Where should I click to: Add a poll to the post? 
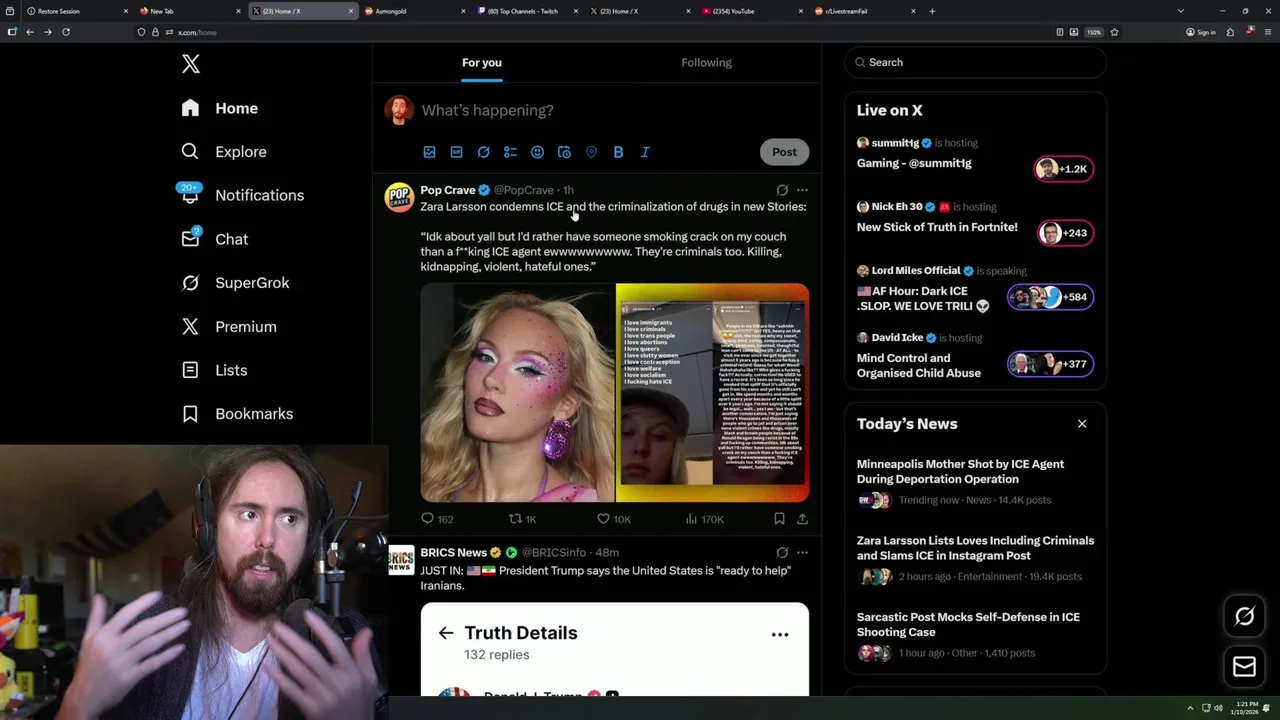(510, 152)
